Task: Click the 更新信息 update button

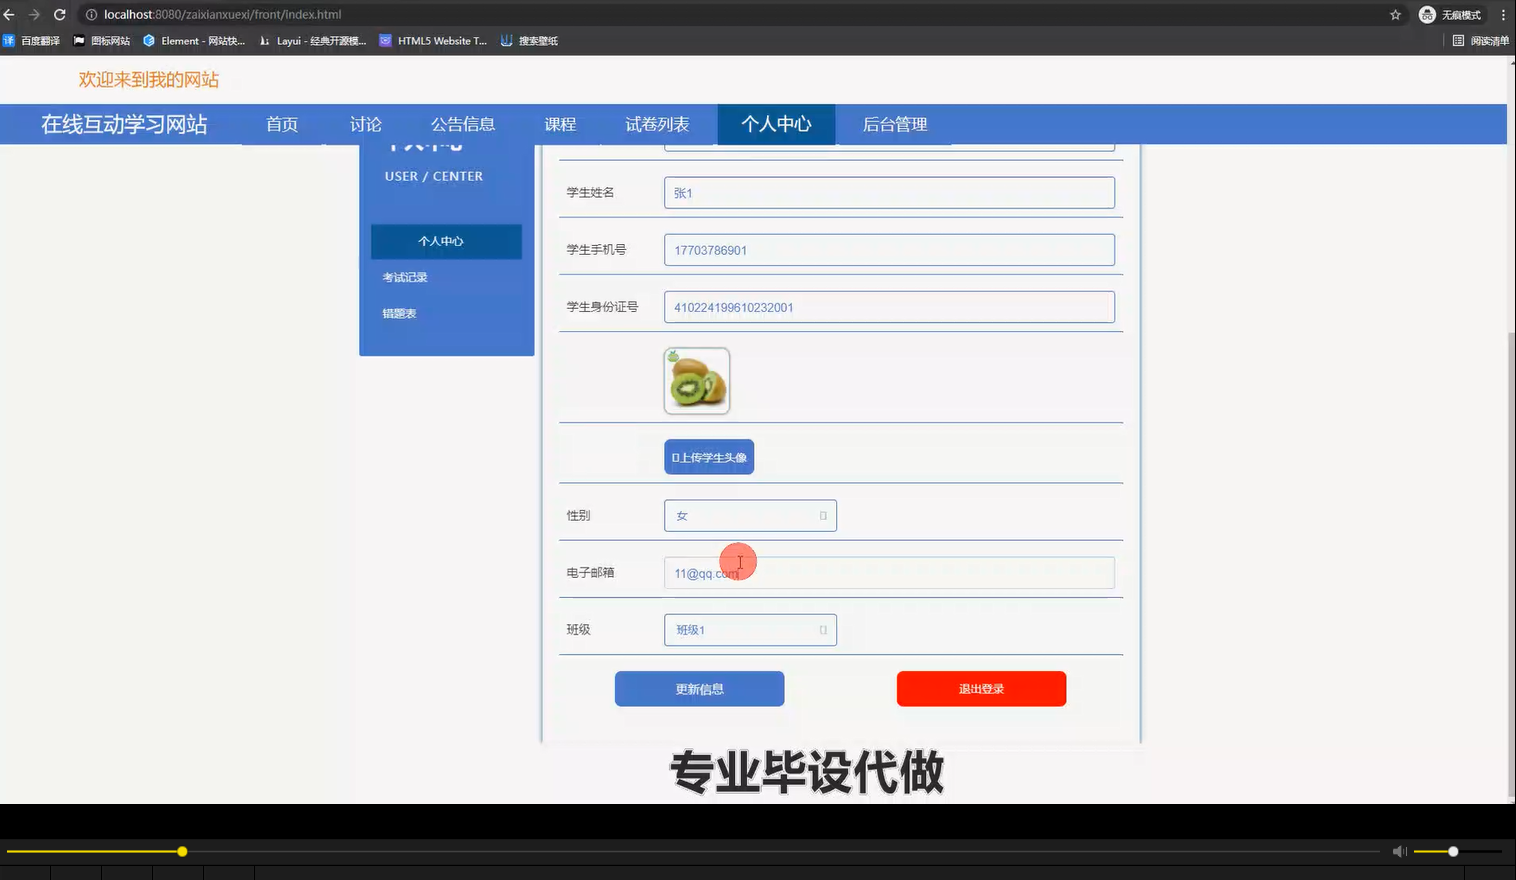Action: [x=699, y=688]
